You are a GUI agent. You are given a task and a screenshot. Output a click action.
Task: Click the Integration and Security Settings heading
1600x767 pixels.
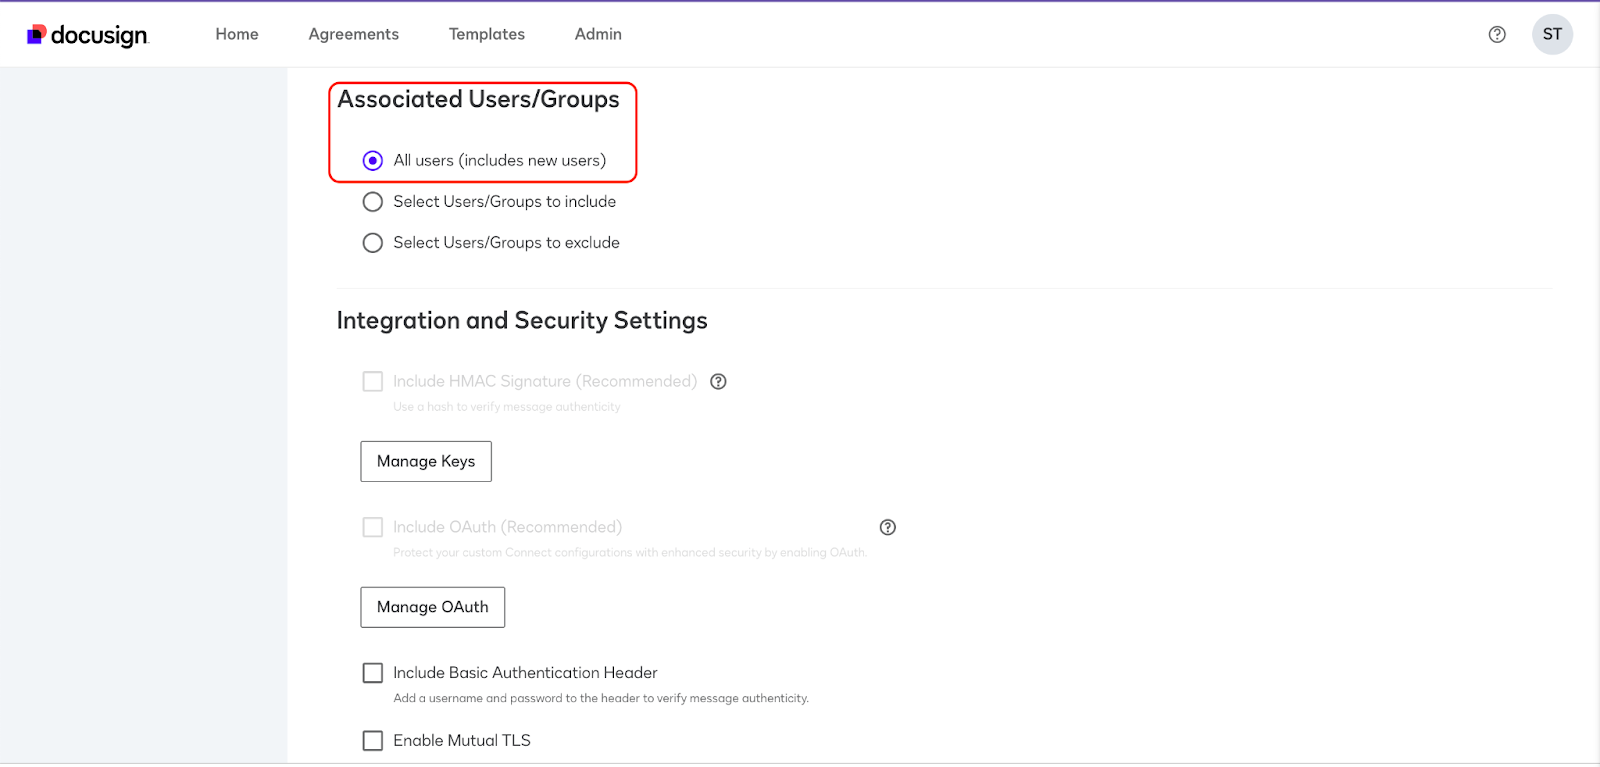tap(522, 321)
